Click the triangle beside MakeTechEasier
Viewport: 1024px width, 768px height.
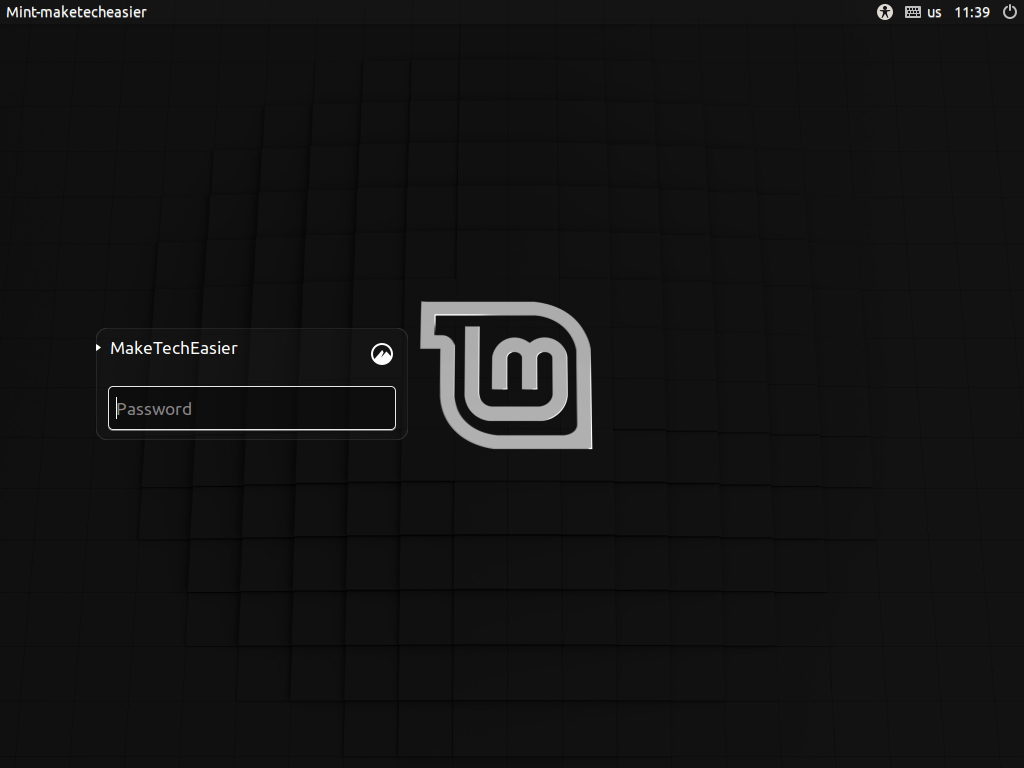[98, 348]
